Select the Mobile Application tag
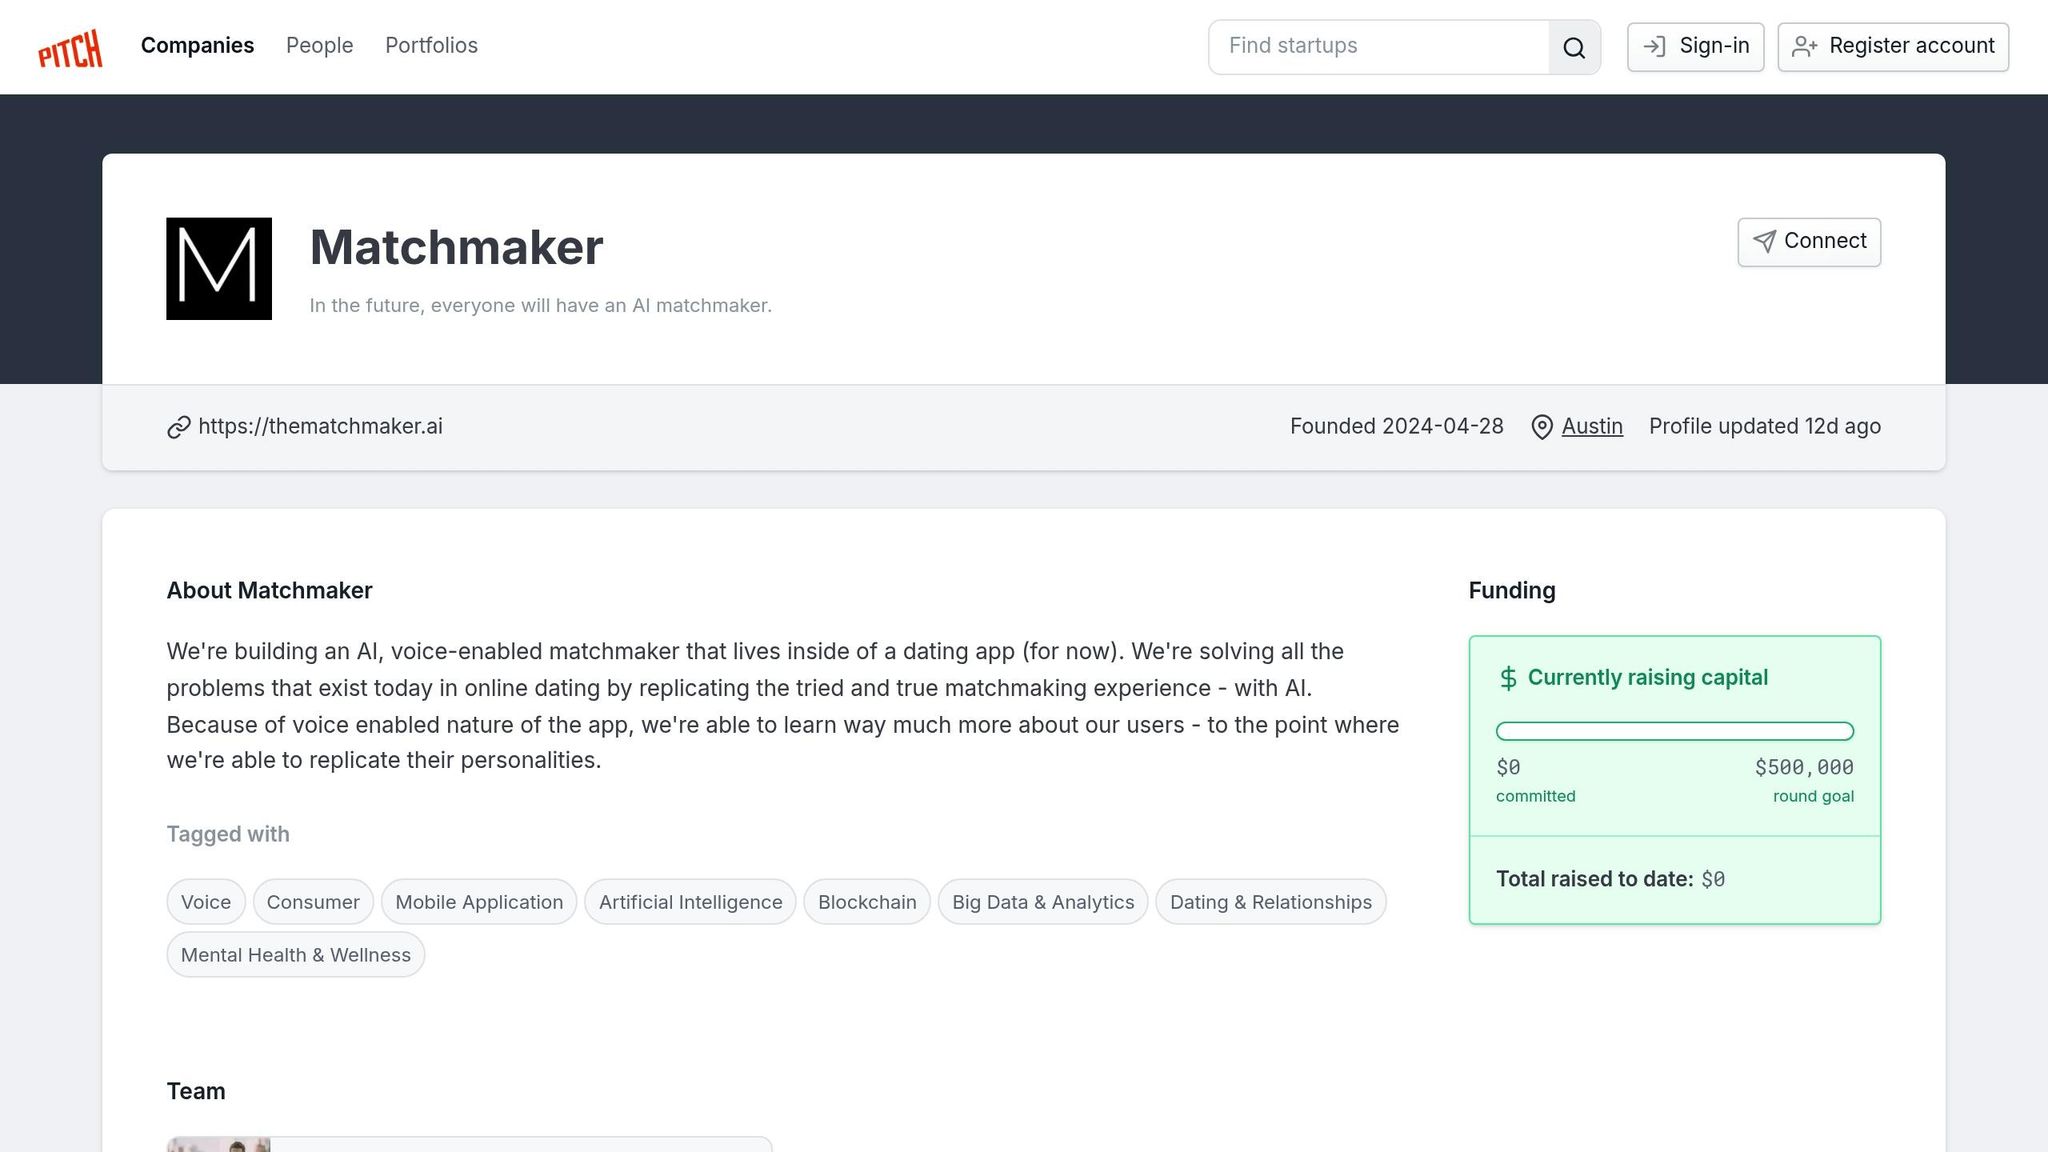2048x1152 pixels. 479,902
